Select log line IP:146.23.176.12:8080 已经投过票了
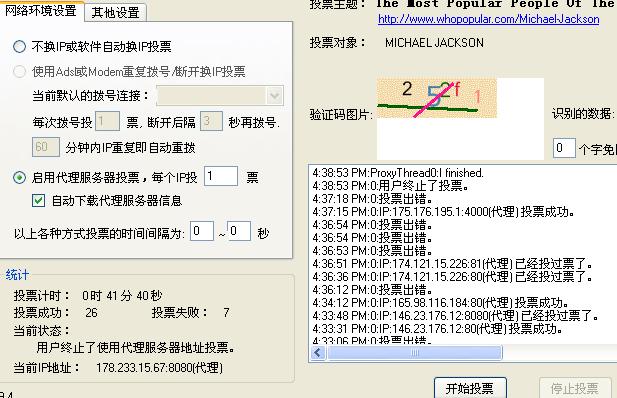The width and height of the screenshot is (617, 398). [x=455, y=316]
